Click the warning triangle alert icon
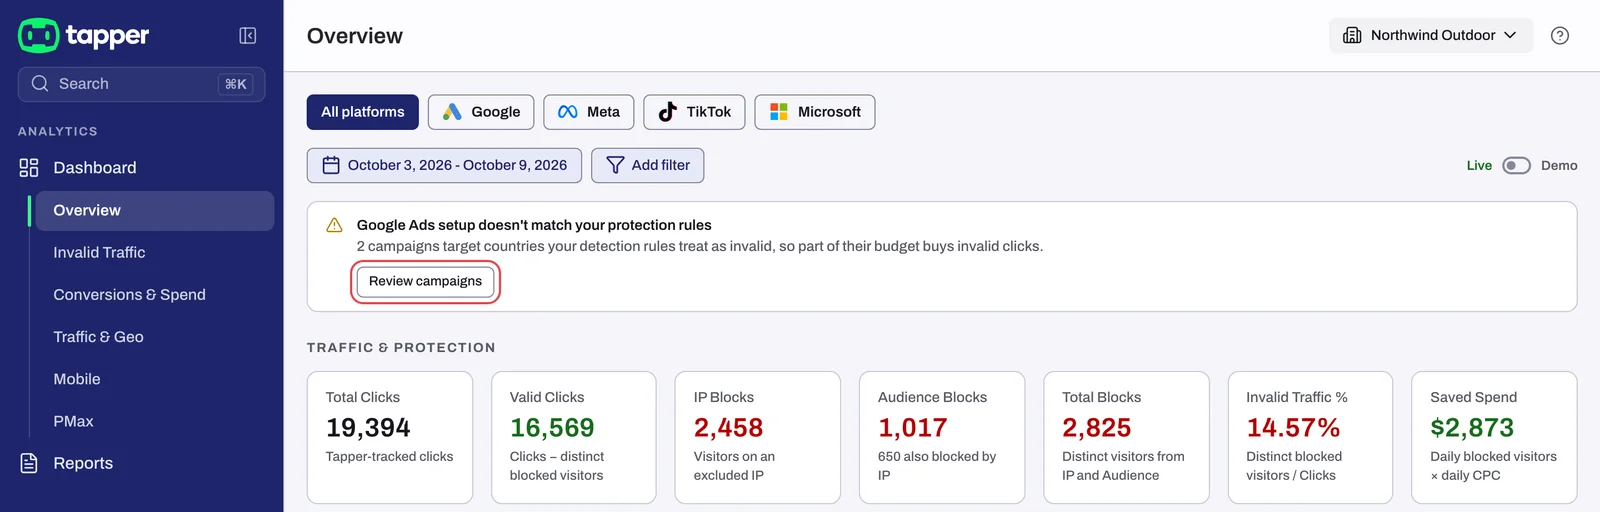 [x=335, y=225]
